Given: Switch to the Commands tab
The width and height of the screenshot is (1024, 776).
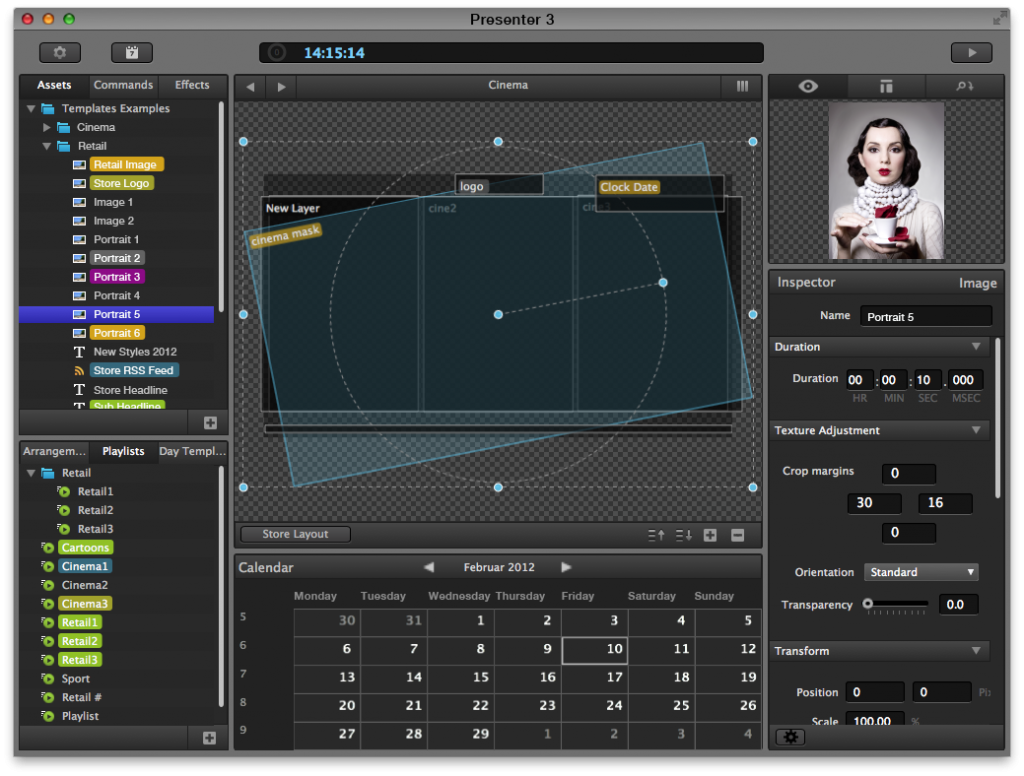Looking at the screenshot, I should [x=123, y=86].
